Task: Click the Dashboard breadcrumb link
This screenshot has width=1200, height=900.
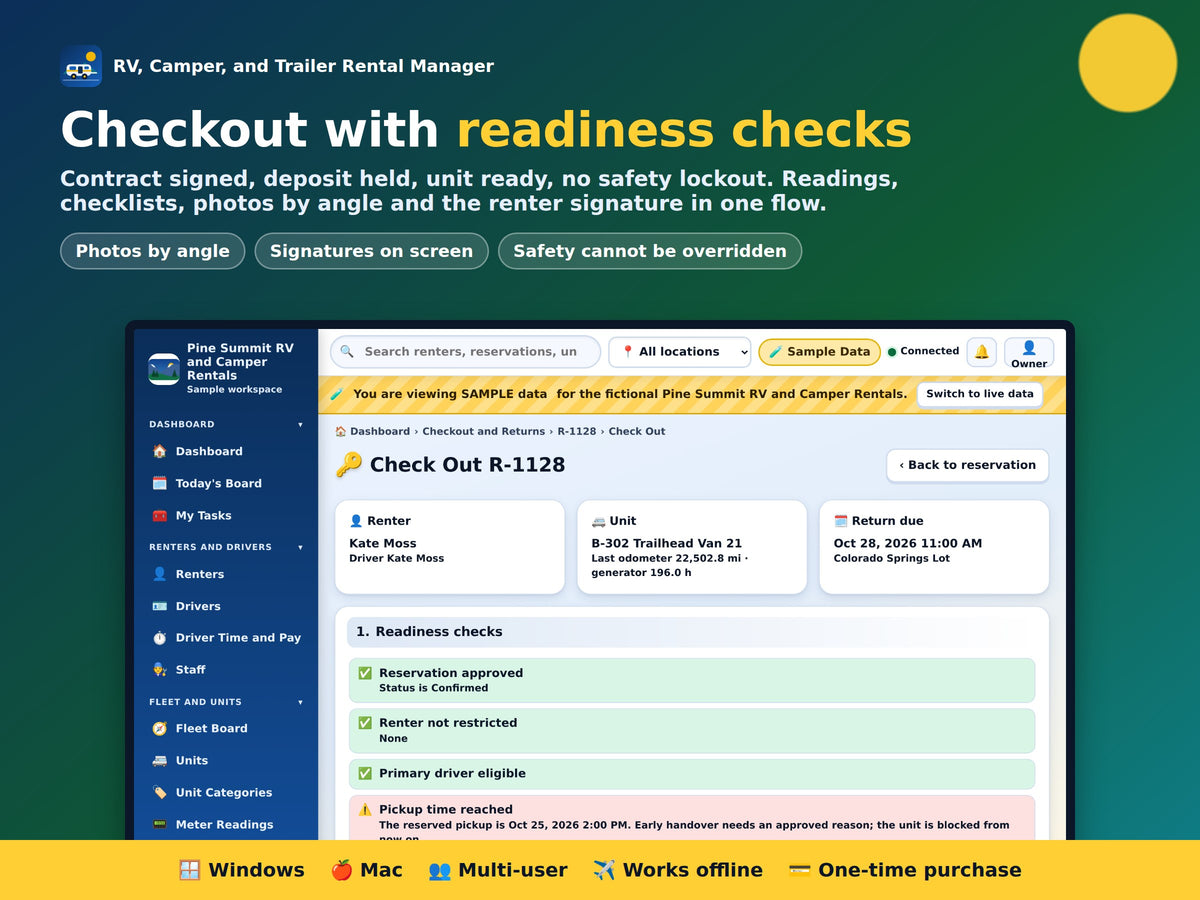Action: click(x=379, y=431)
